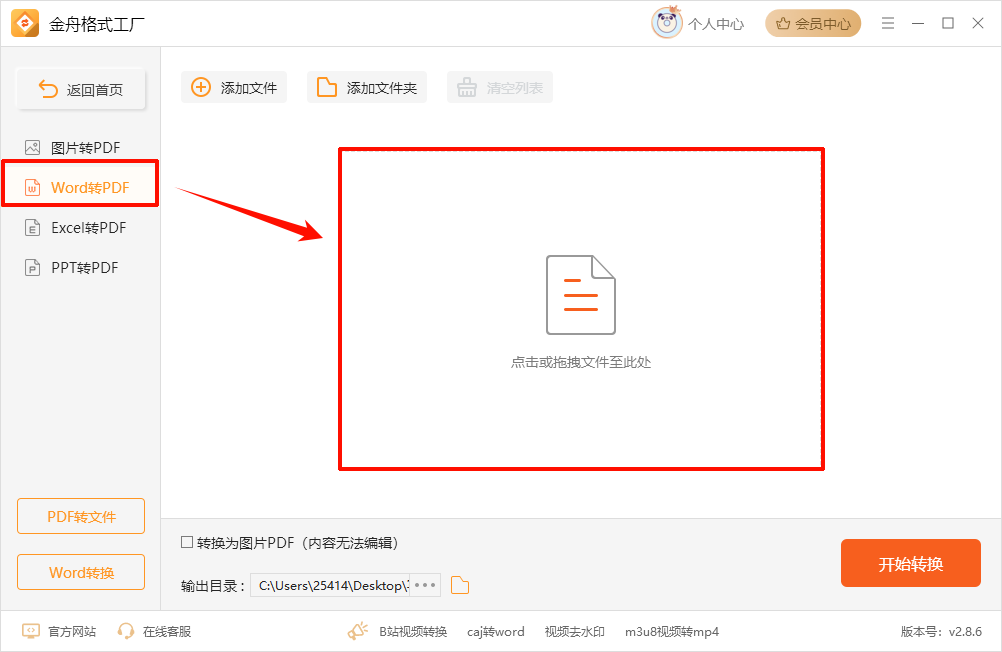Click the file drop zone area
The width and height of the screenshot is (1002, 652).
pos(580,307)
